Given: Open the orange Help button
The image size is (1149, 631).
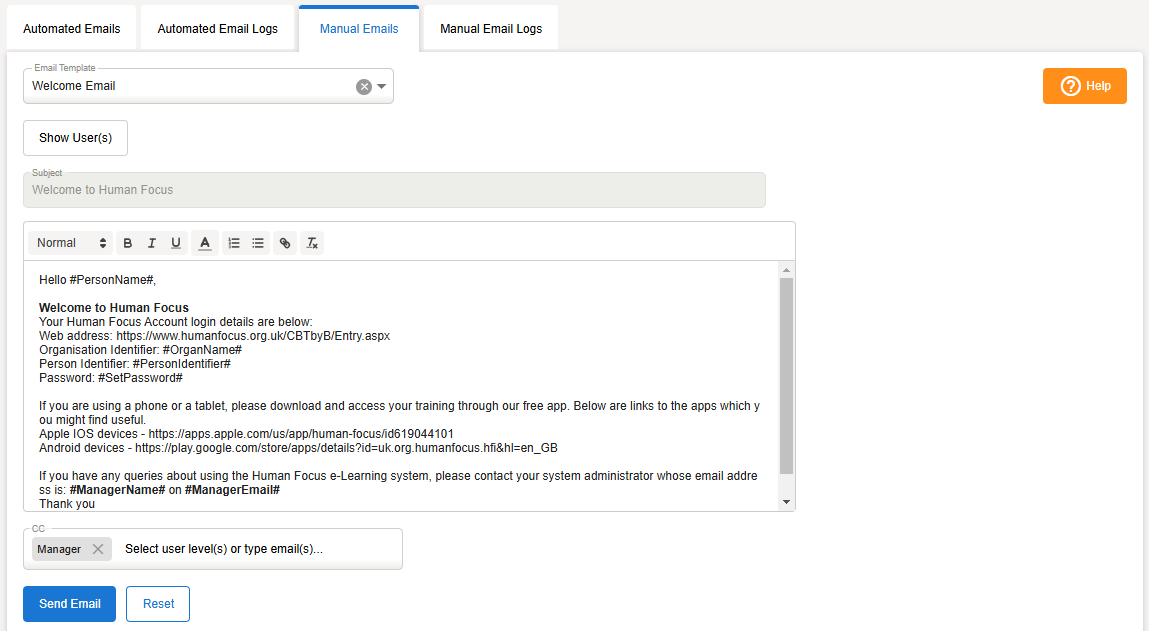Looking at the screenshot, I should pos(1085,86).
